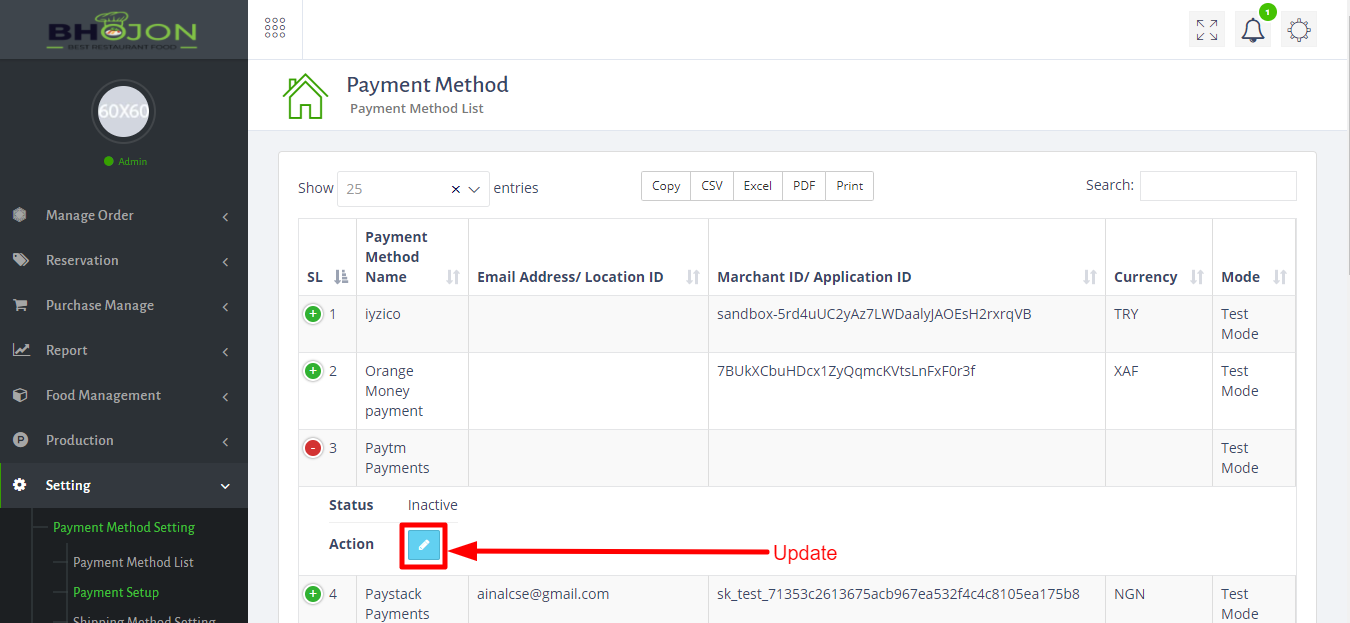Click the BHOJON logo
Screen dimensions: 1350x623
click(x=123, y=30)
